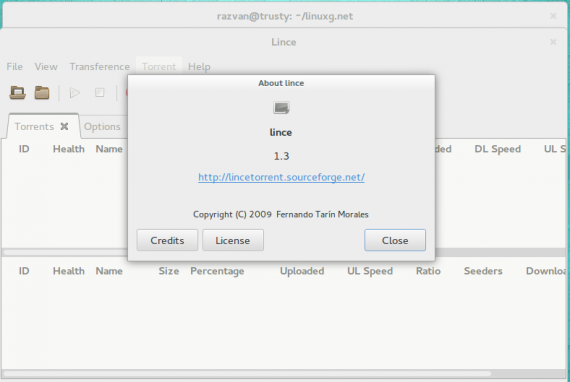570x382 pixels.
Task: Open the lincetorrent.sourceforge.net link
Action: (x=281, y=177)
